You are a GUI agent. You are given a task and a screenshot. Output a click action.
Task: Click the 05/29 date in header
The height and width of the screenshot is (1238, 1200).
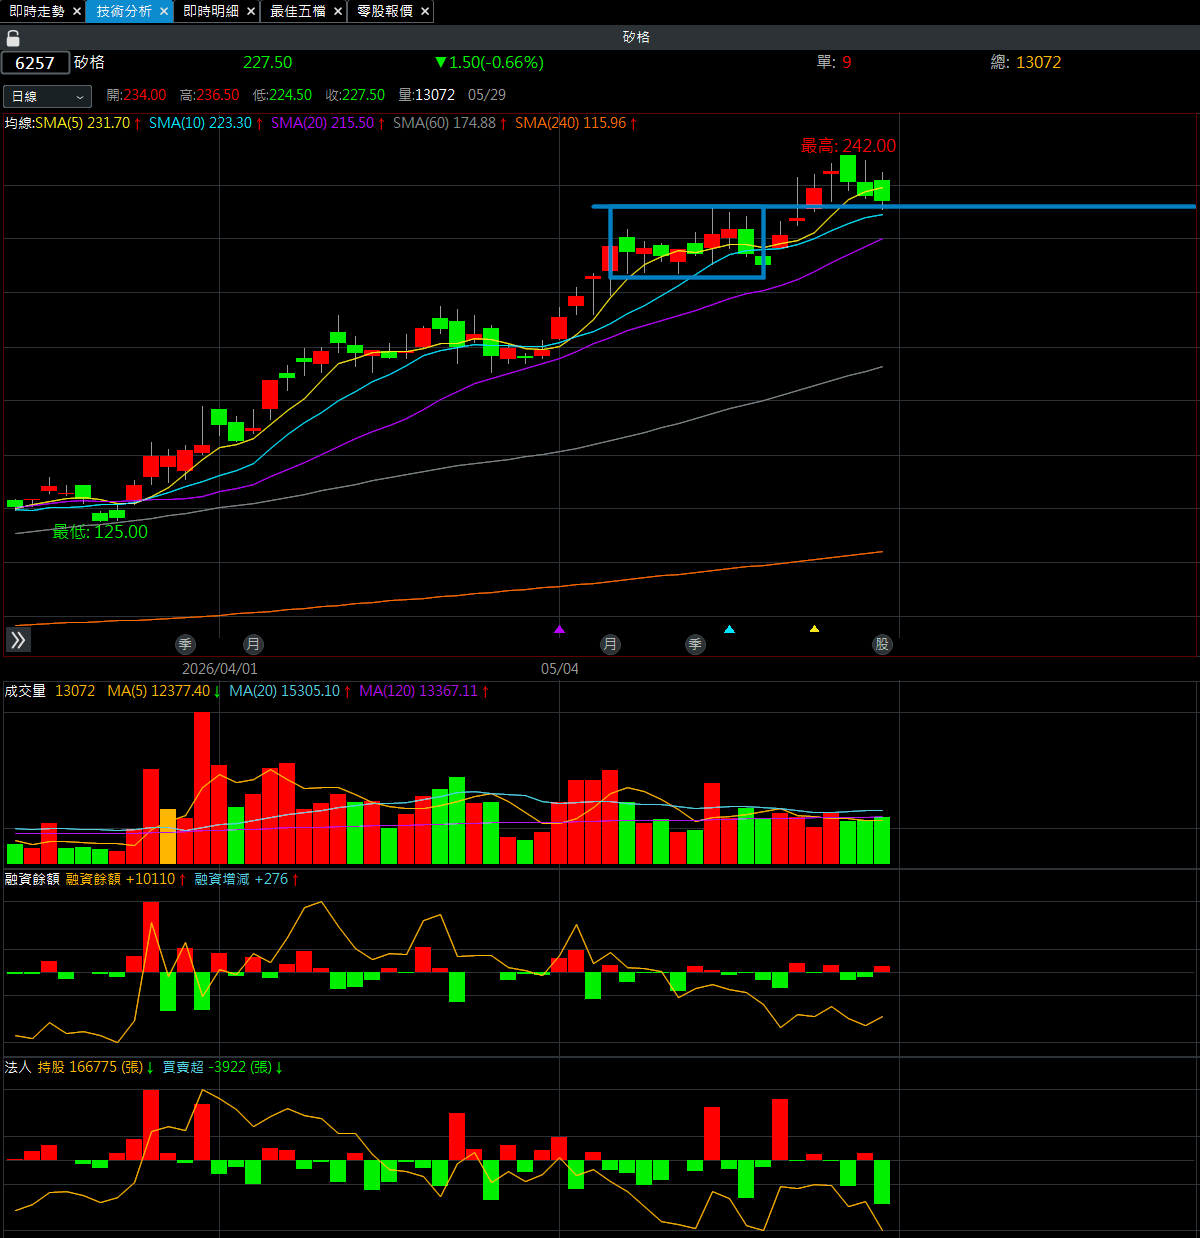pyautogui.click(x=487, y=95)
